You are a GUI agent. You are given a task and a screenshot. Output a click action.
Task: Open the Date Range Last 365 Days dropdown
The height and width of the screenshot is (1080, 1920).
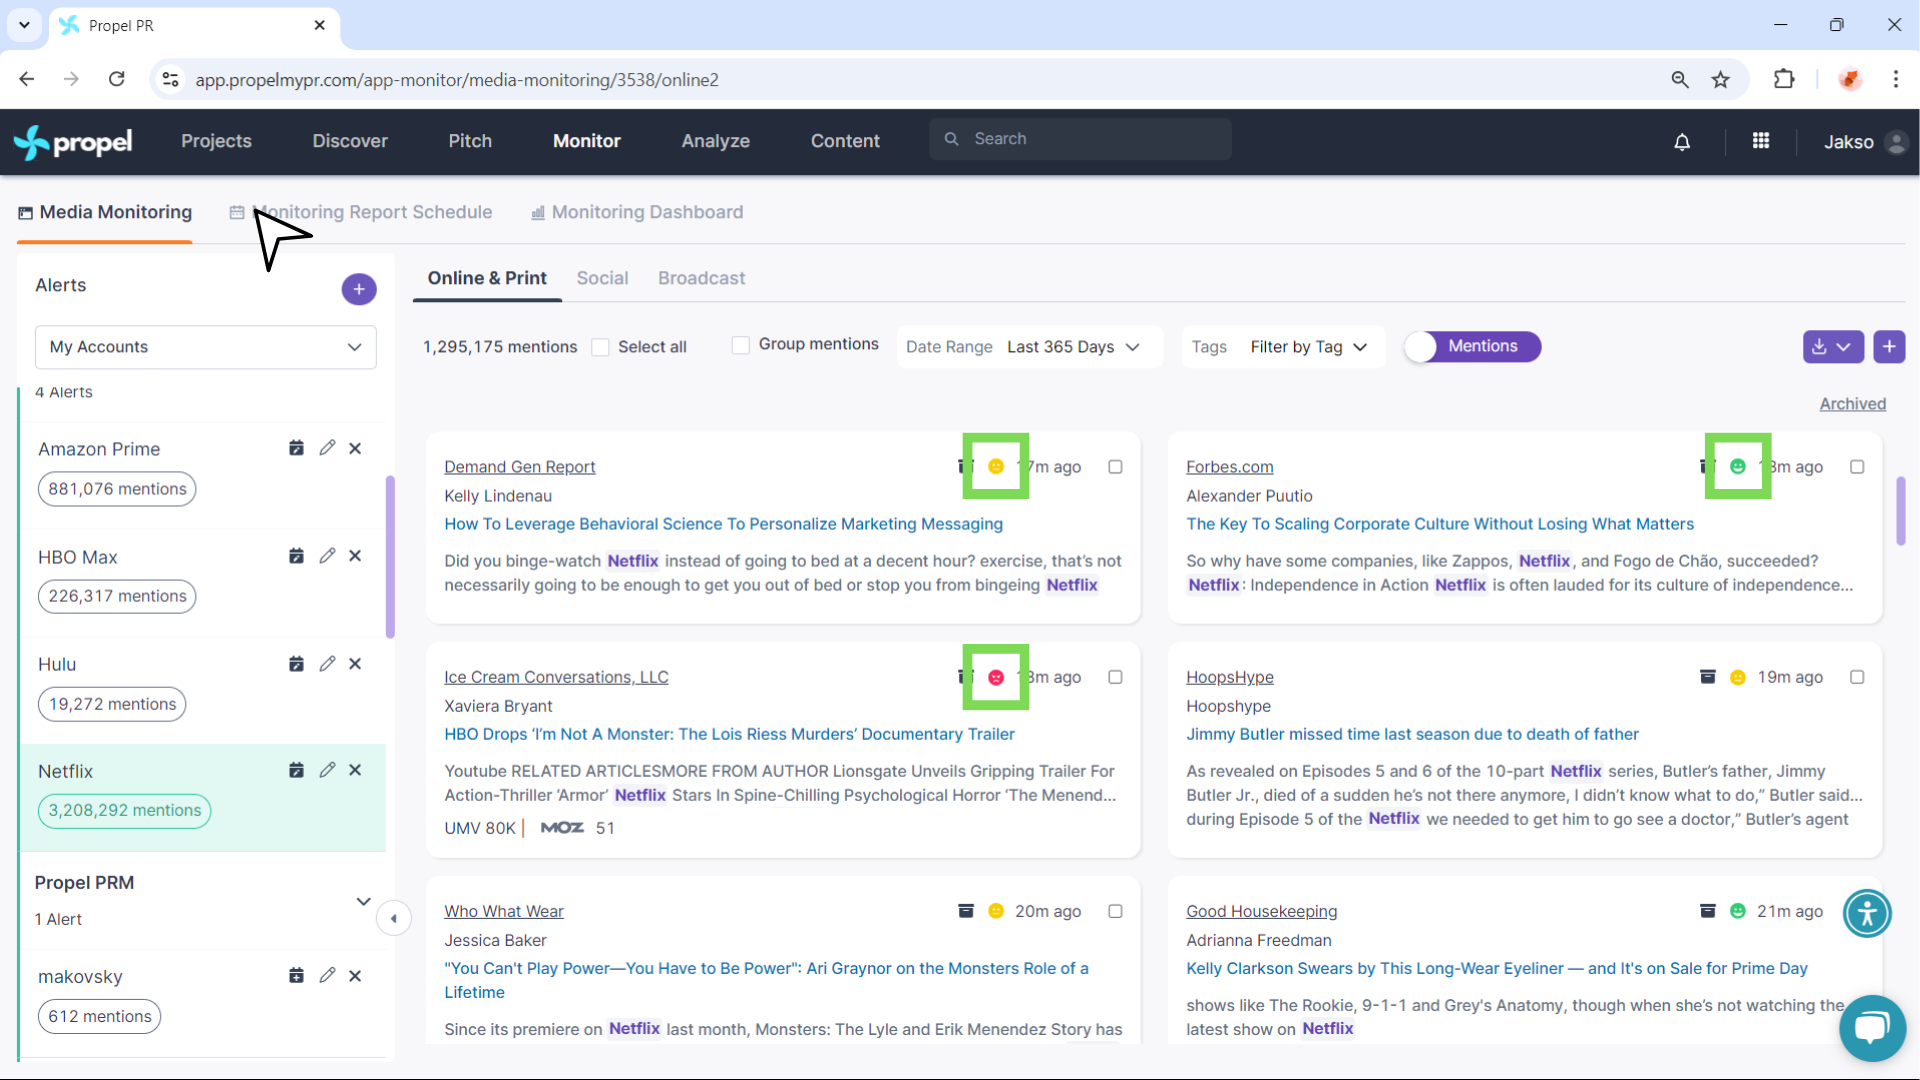pos(1031,347)
